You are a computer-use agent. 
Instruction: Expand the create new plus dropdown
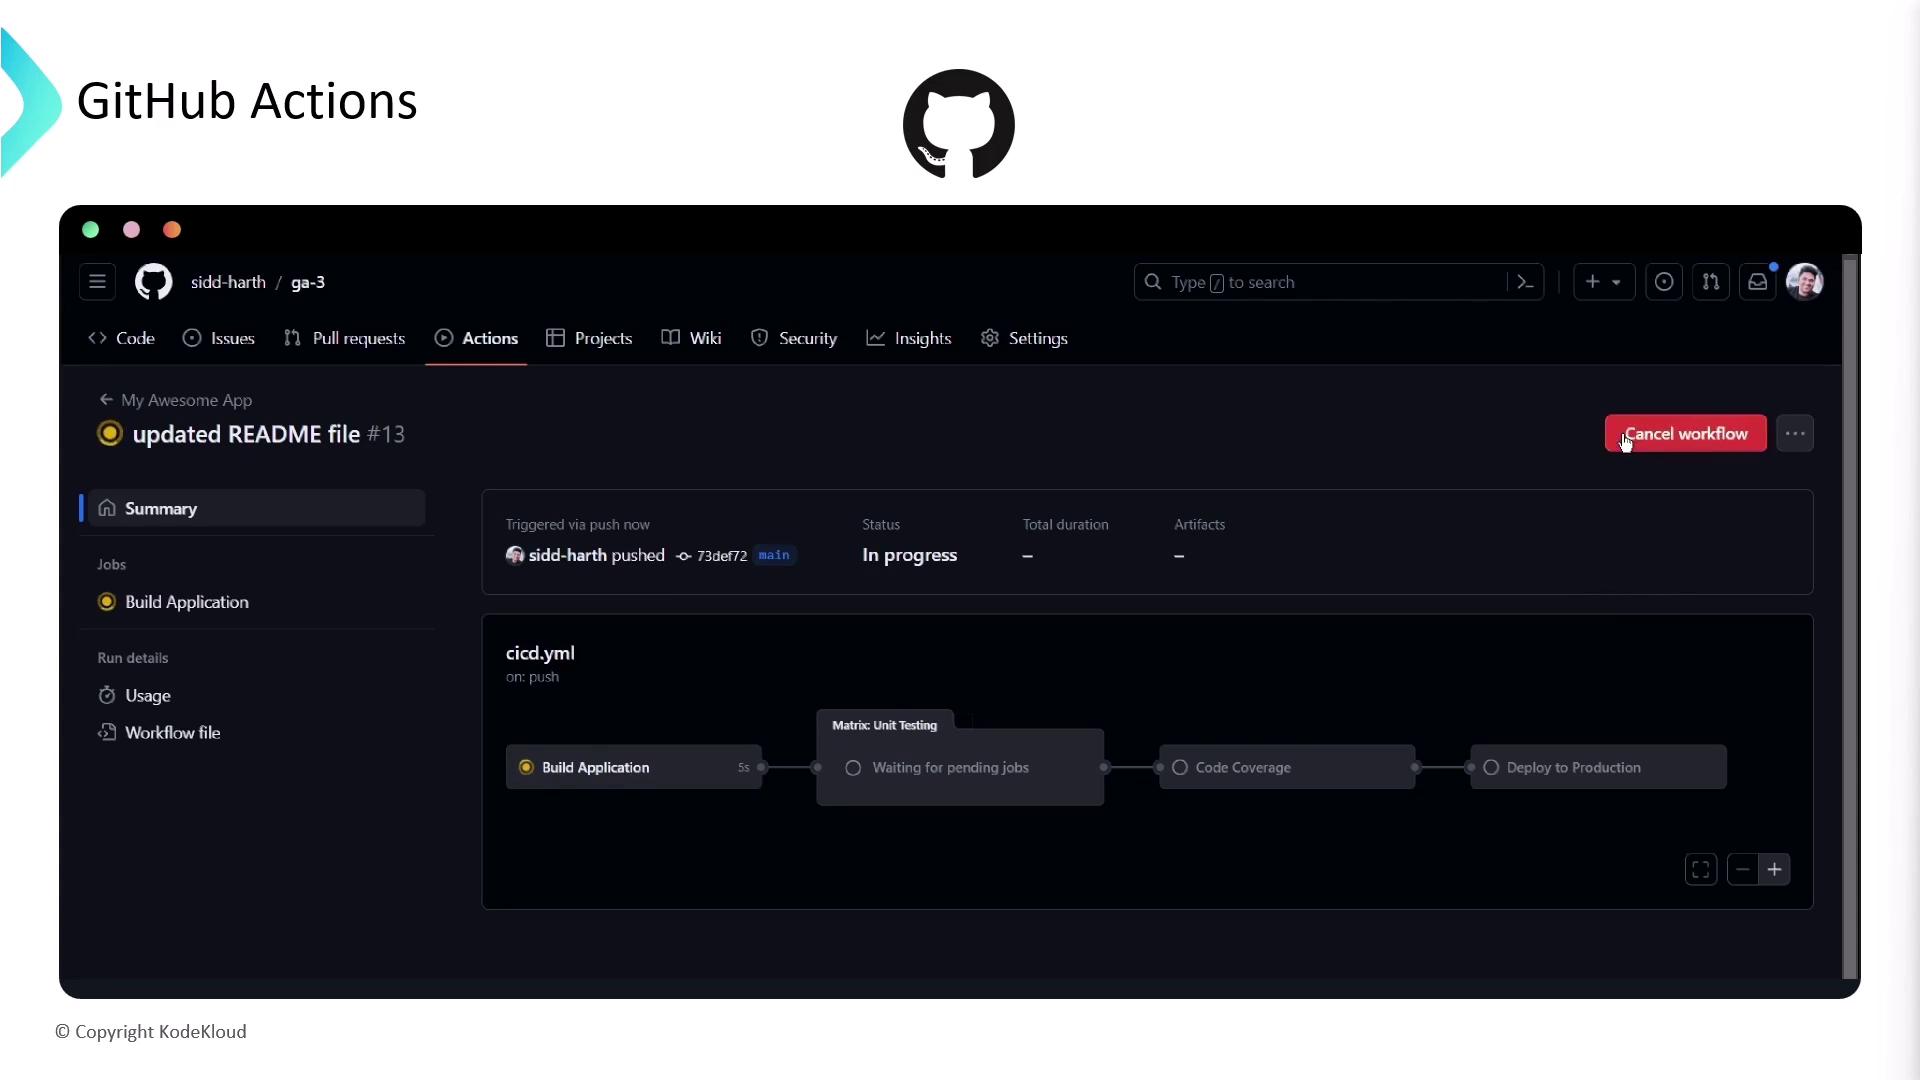pyautogui.click(x=1603, y=282)
